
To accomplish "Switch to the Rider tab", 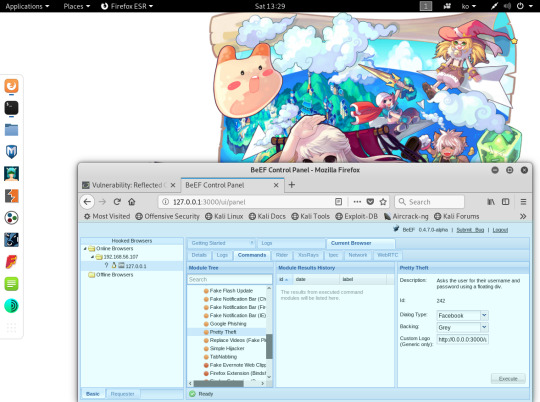I will pyautogui.click(x=282, y=255).
